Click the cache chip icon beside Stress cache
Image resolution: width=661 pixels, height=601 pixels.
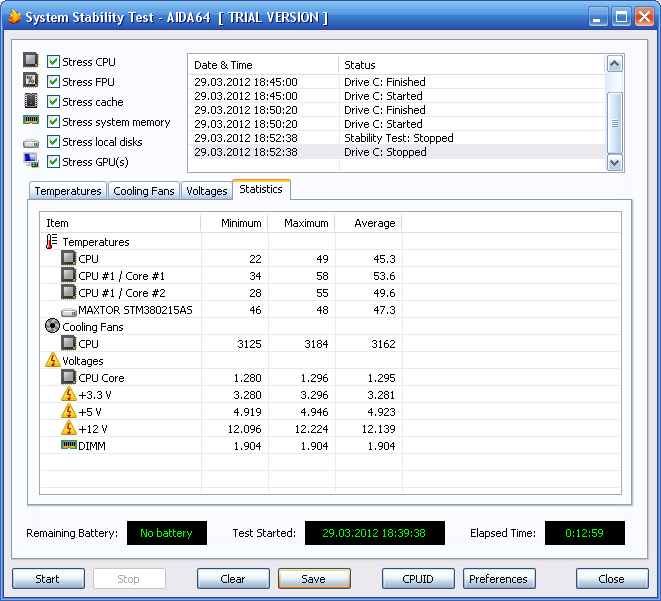(x=30, y=100)
